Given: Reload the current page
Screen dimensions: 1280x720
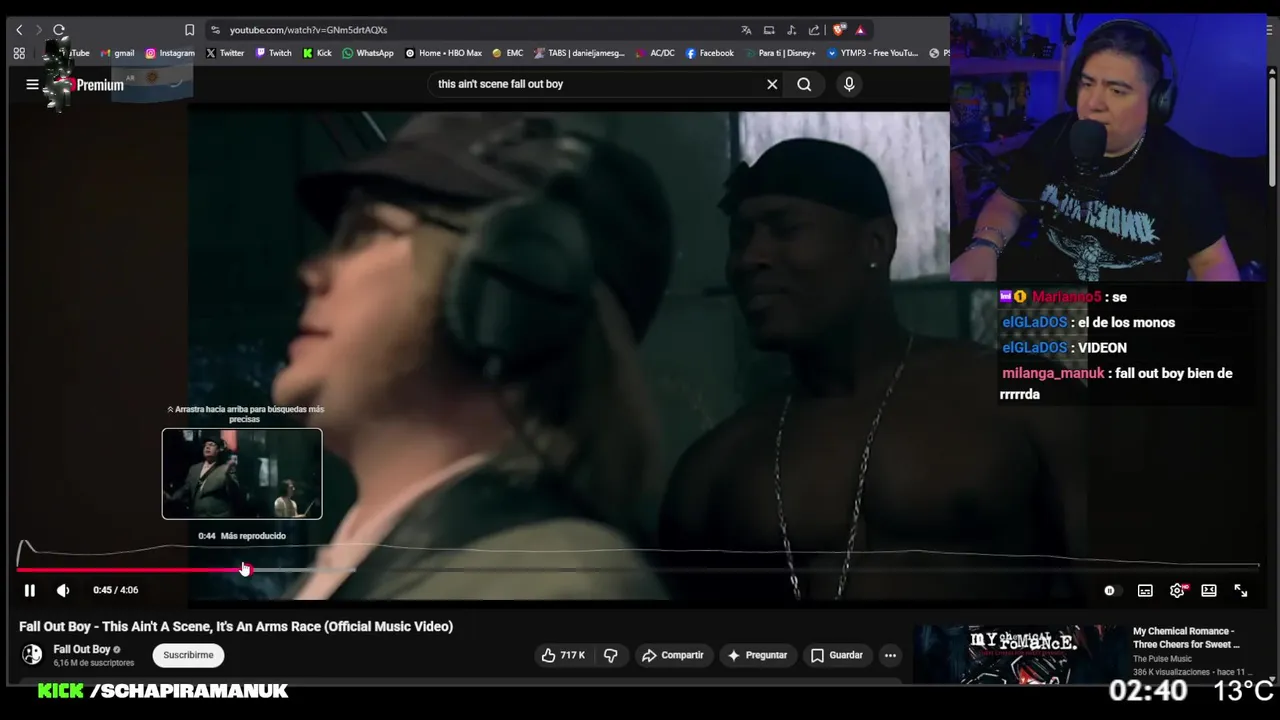Looking at the screenshot, I should [x=59, y=30].
